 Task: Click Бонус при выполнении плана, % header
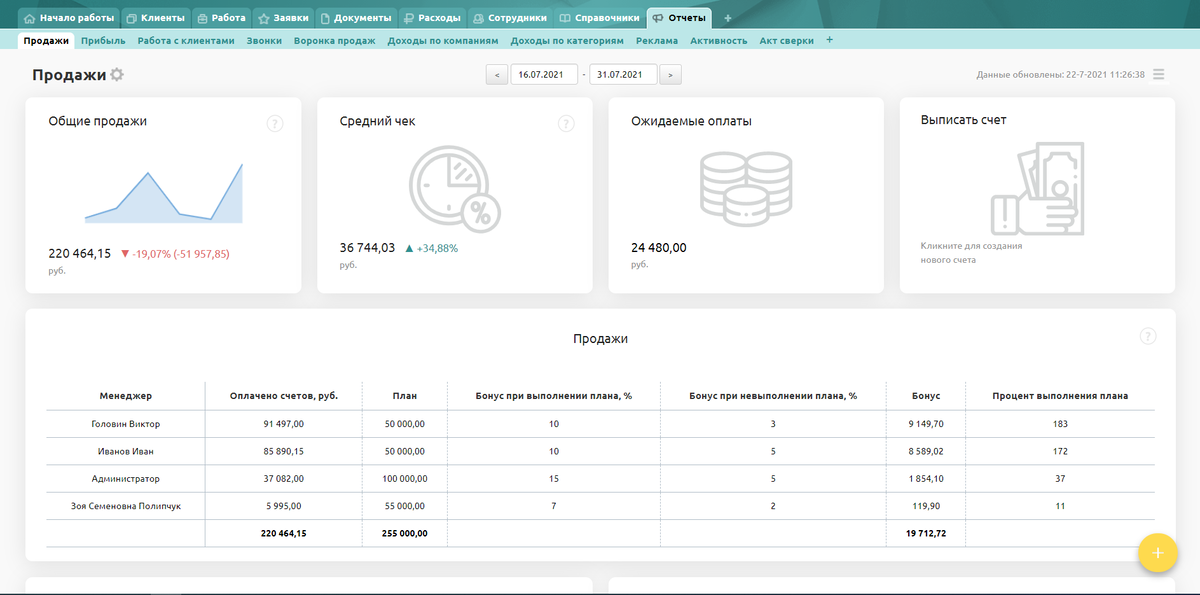(x=553, y=396)
